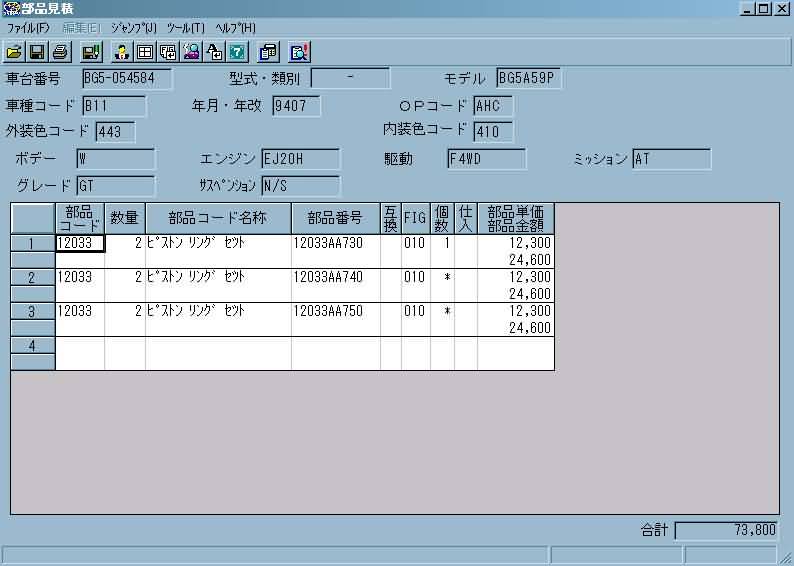Click the four-pane grid toolbar icon

point(145,52)
